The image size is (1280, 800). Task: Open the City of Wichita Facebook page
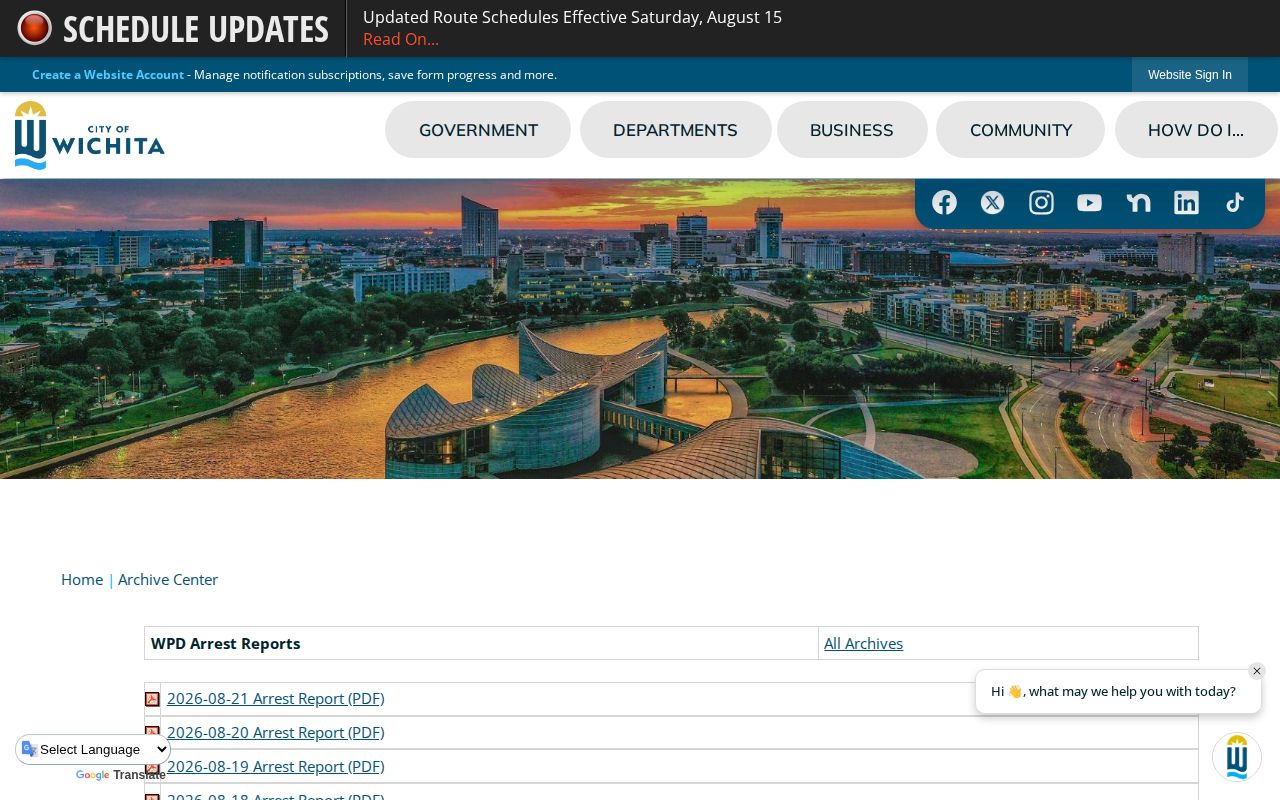point(944,203)
